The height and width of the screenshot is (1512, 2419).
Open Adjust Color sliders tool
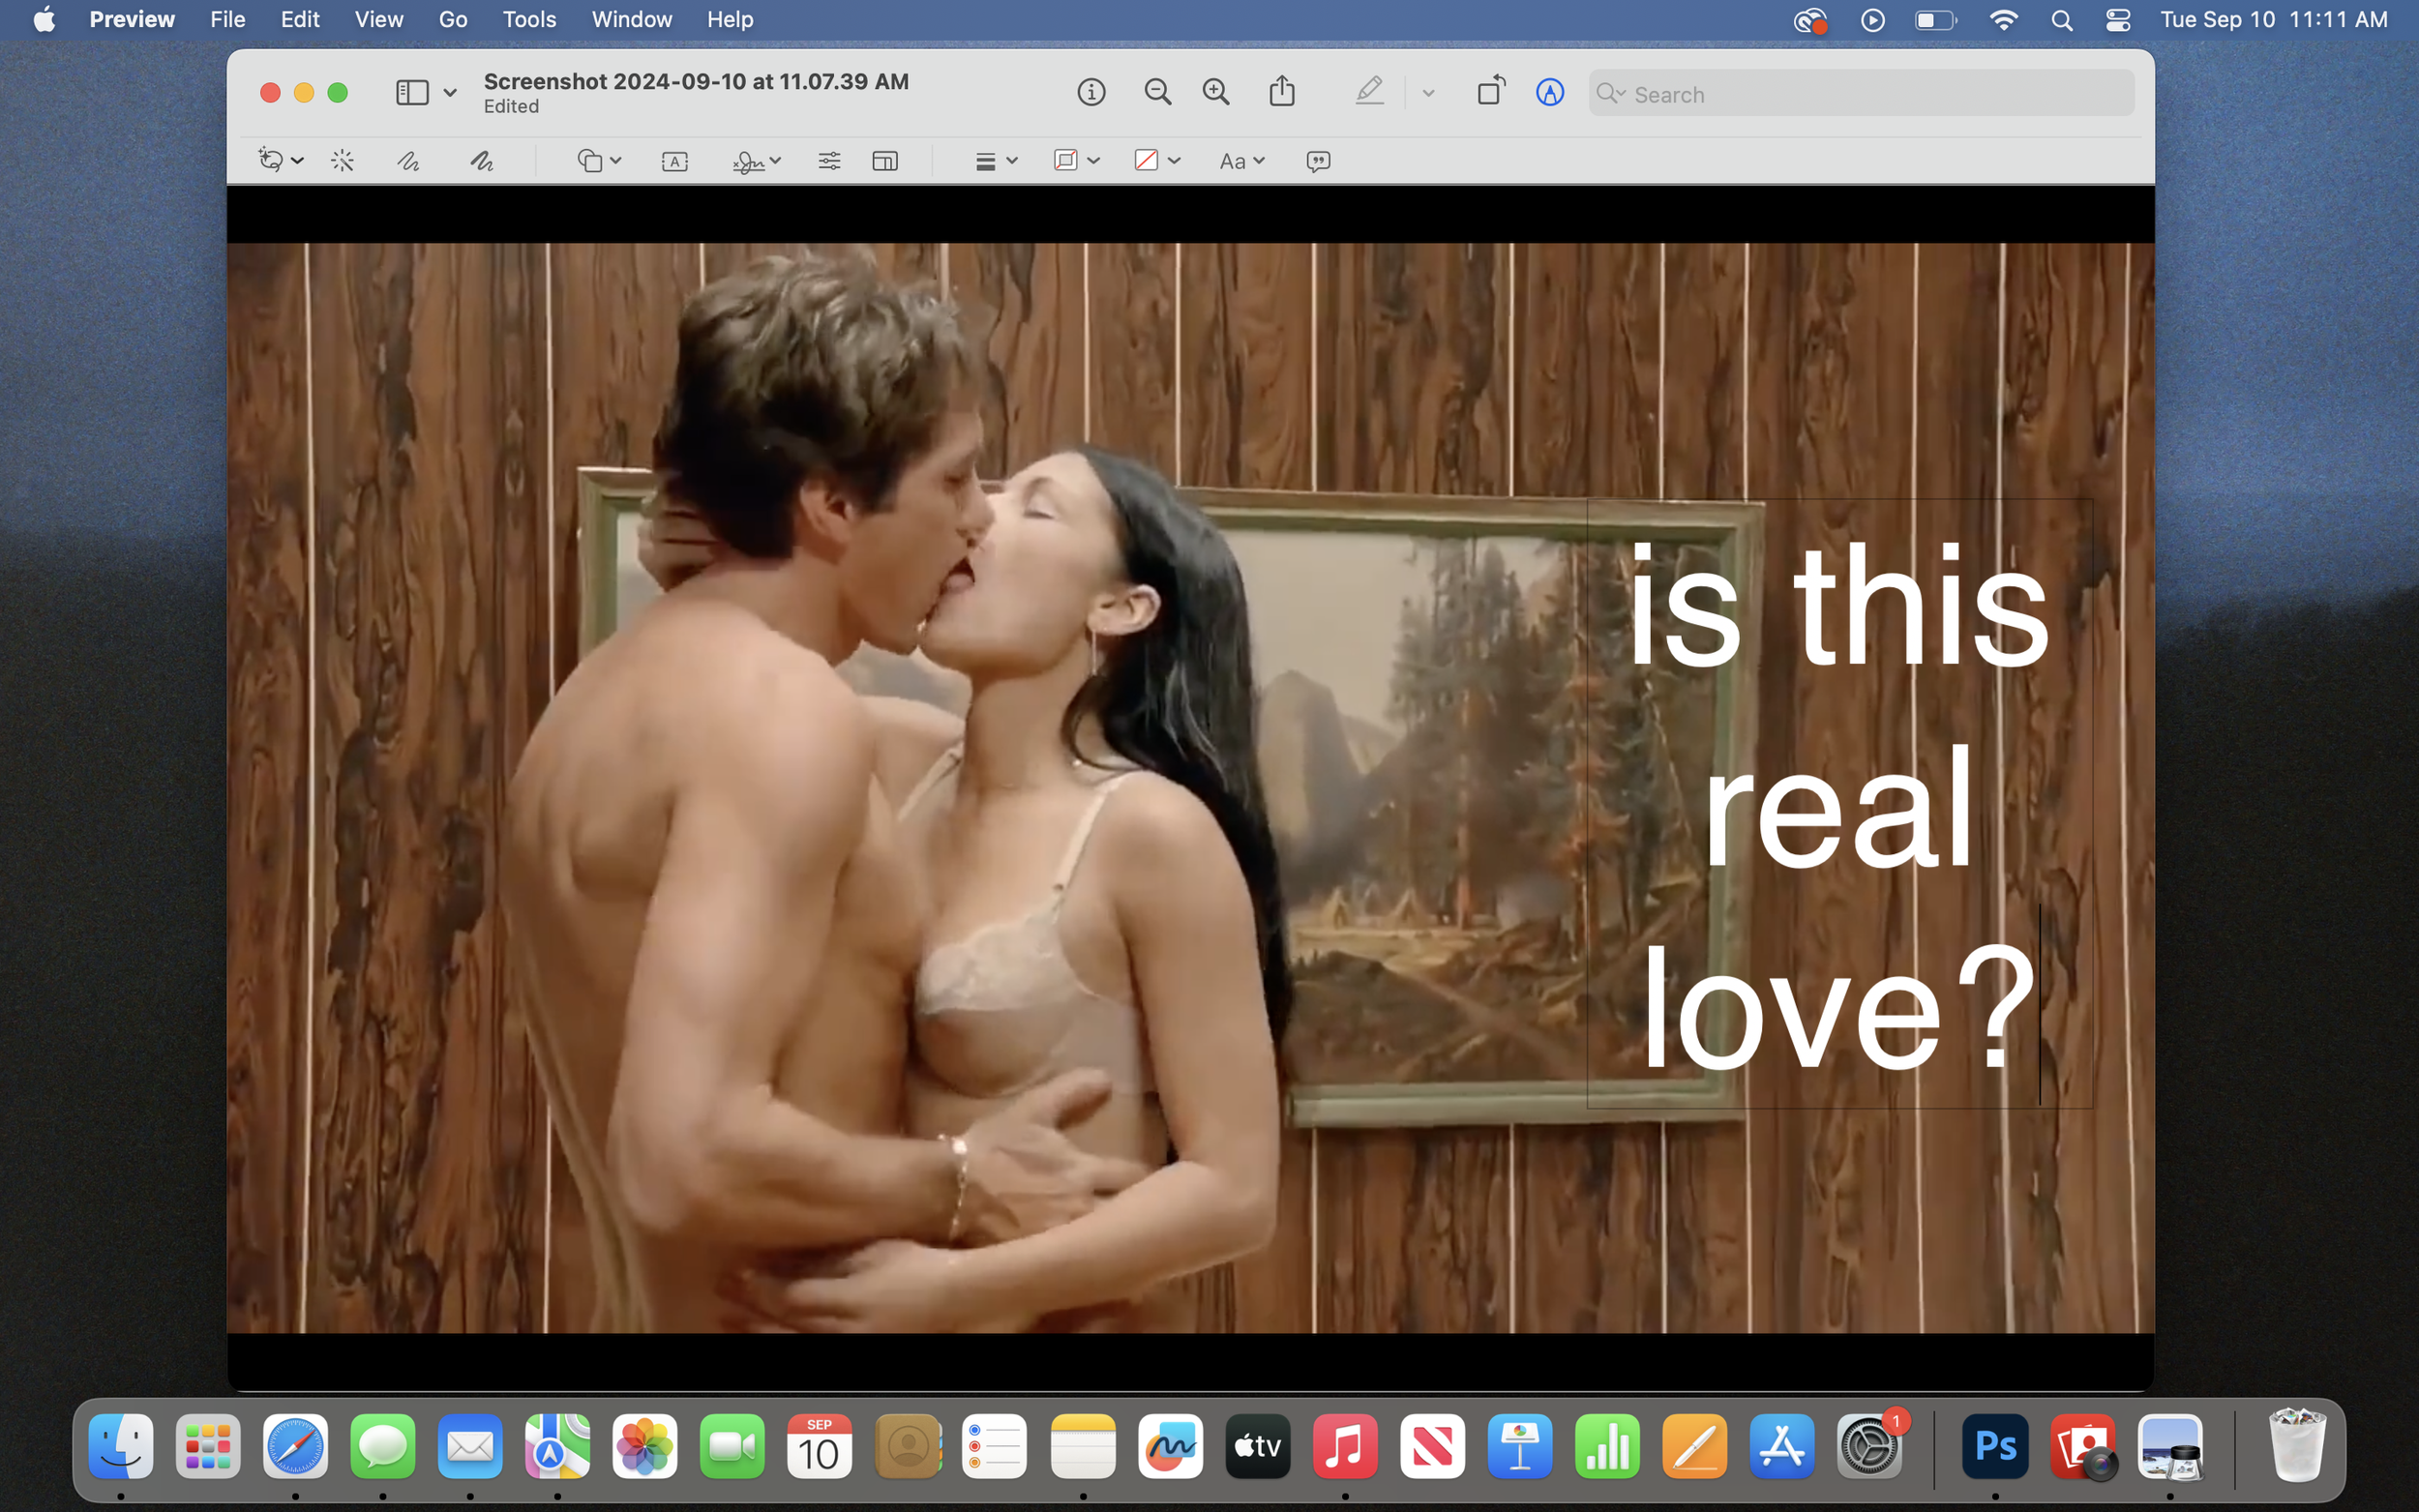tap(829, 161)
